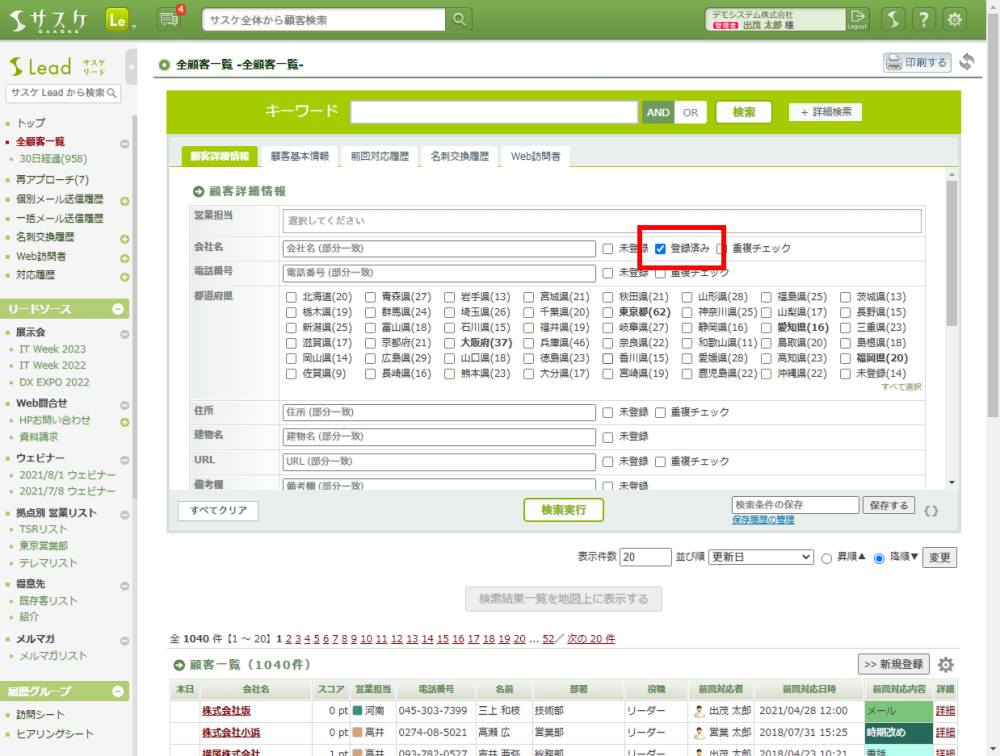The image size is (1000, 756).
Task: Switch to the 名刺交換履歴 tab
Action: (x=459, y=157)
